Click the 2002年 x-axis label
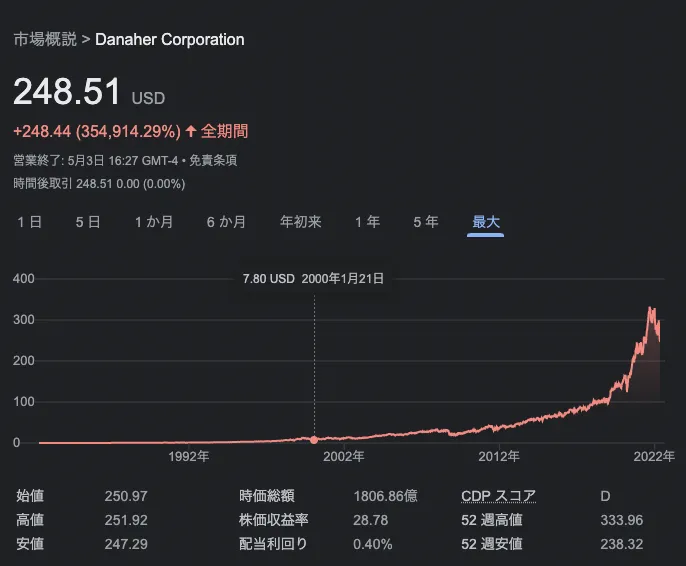Viewport: 686px width, 566px height. coord(344,456)
